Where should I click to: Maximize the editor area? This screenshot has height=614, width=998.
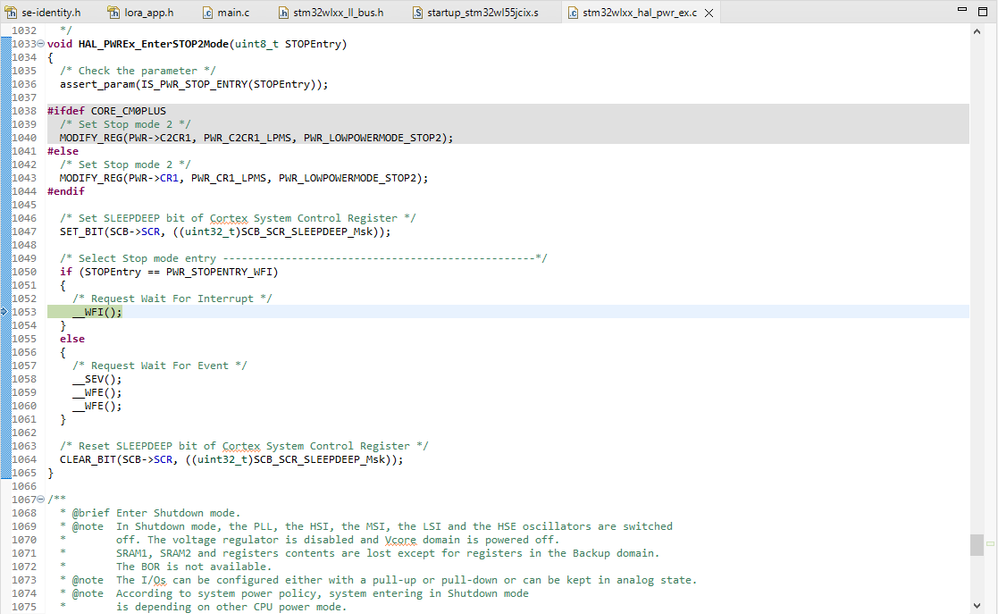[982, 11]
